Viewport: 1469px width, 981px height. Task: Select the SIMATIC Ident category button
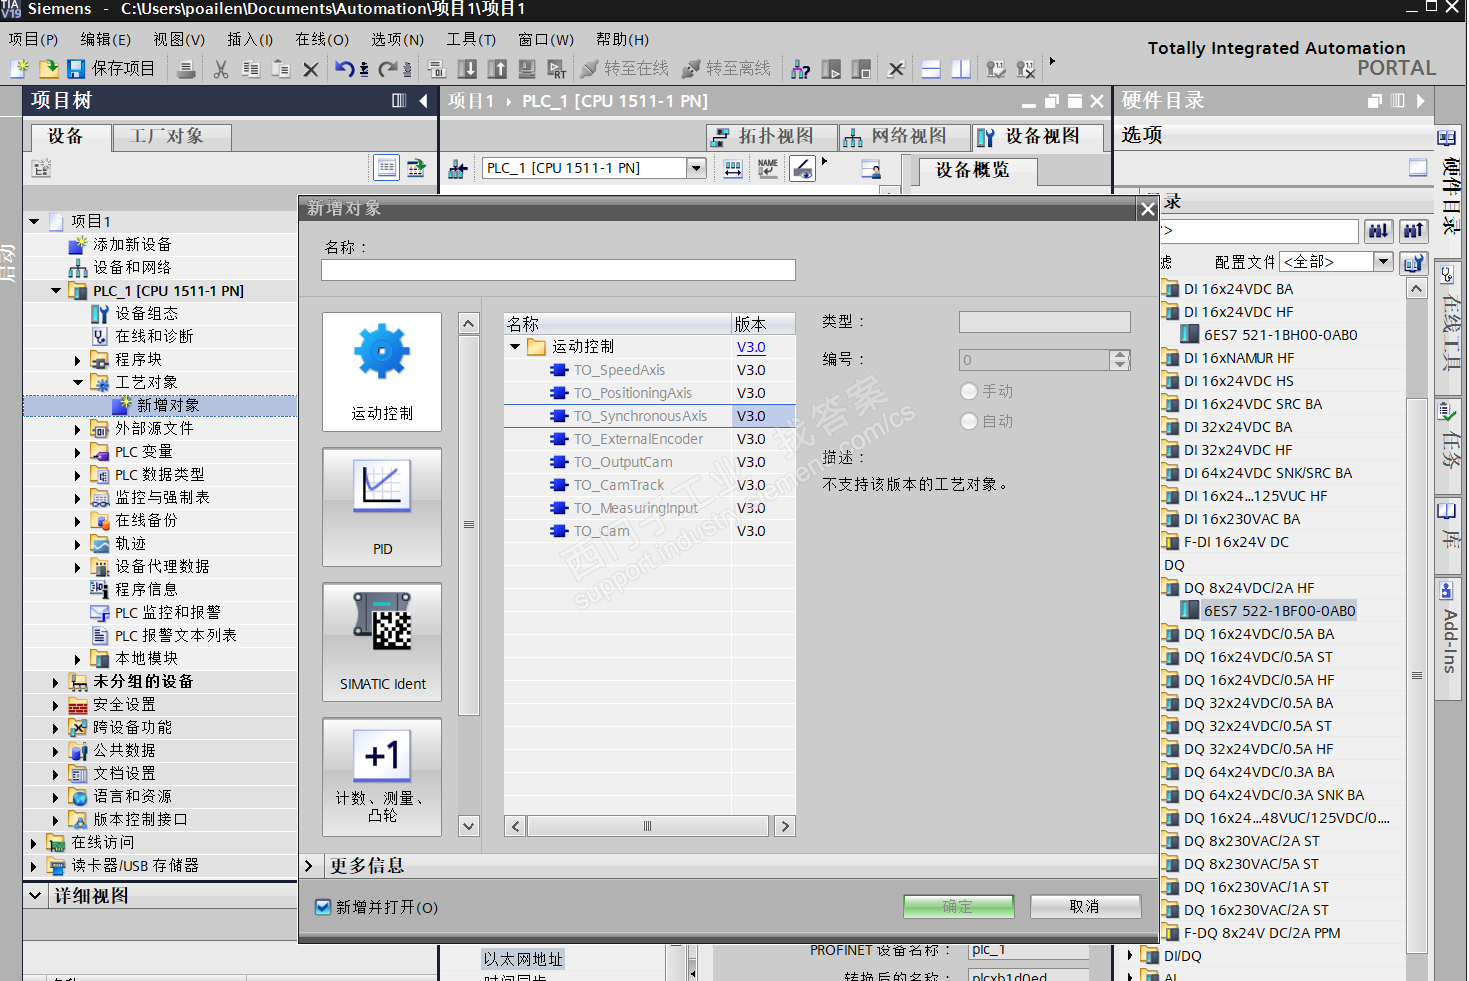pos(382,642)
